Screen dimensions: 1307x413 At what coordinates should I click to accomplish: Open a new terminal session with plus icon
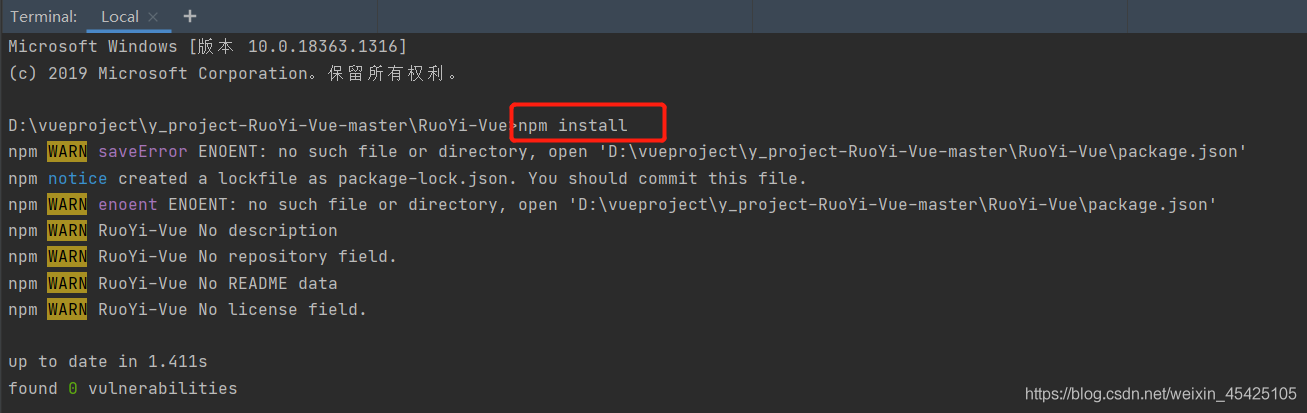[190, 16]
